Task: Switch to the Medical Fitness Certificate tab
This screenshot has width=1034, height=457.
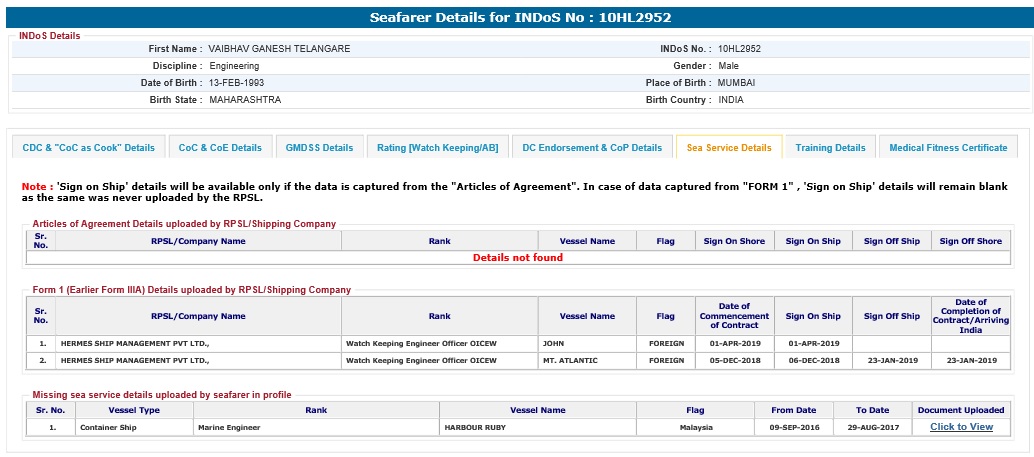Action: point(948,148)
